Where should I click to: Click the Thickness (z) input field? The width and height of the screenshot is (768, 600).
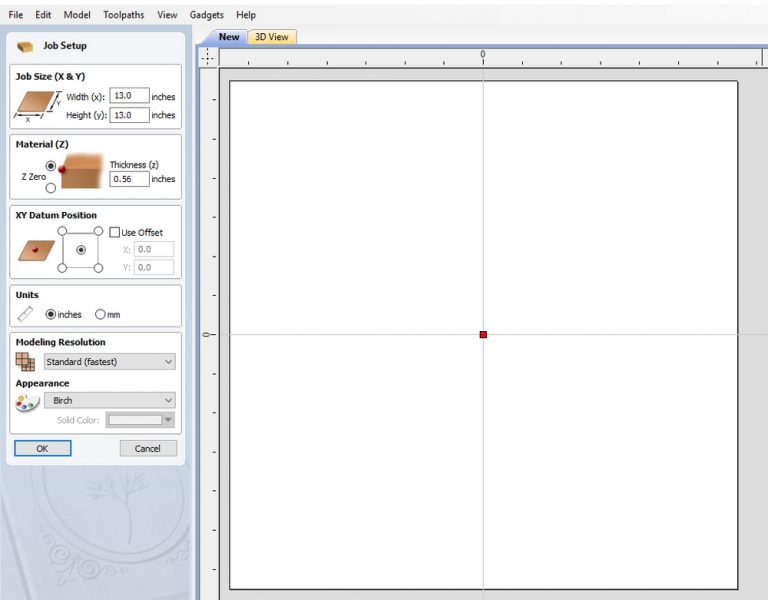(x=129, y=179)
